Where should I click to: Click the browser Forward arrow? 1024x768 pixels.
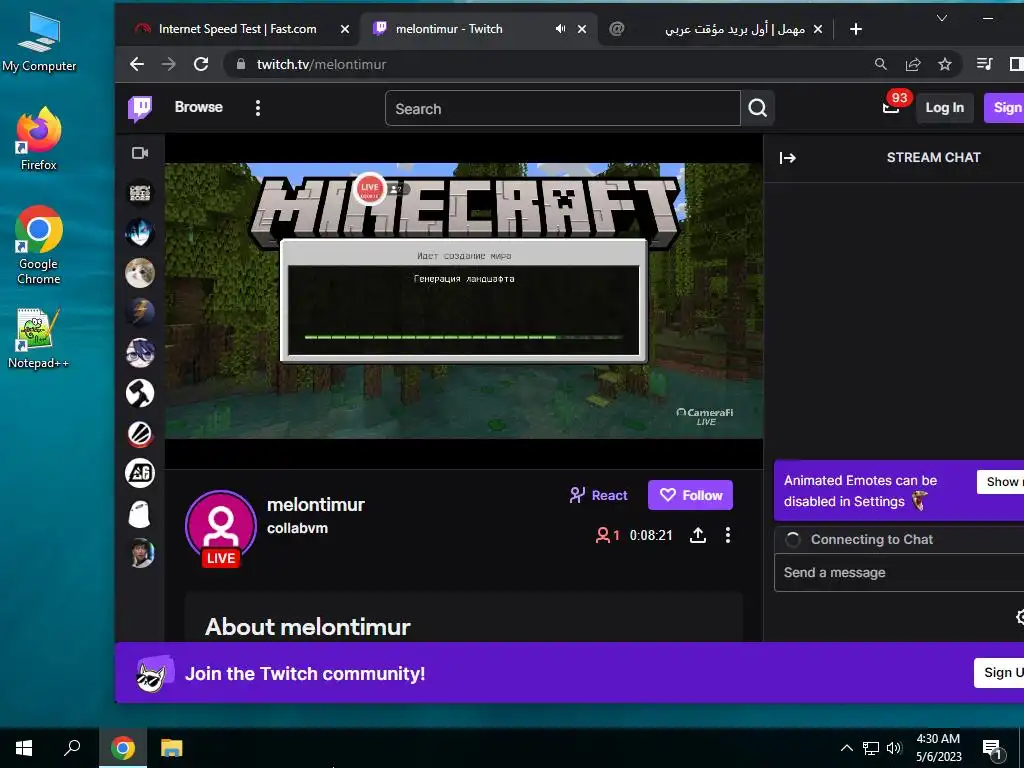click(168, 64)
